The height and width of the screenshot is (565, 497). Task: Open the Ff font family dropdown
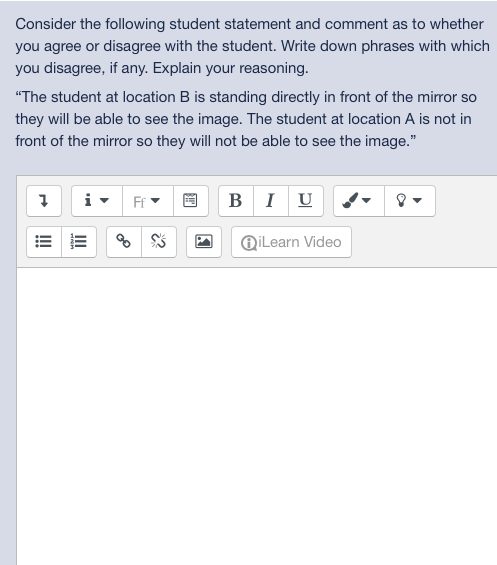click(148, 201)
